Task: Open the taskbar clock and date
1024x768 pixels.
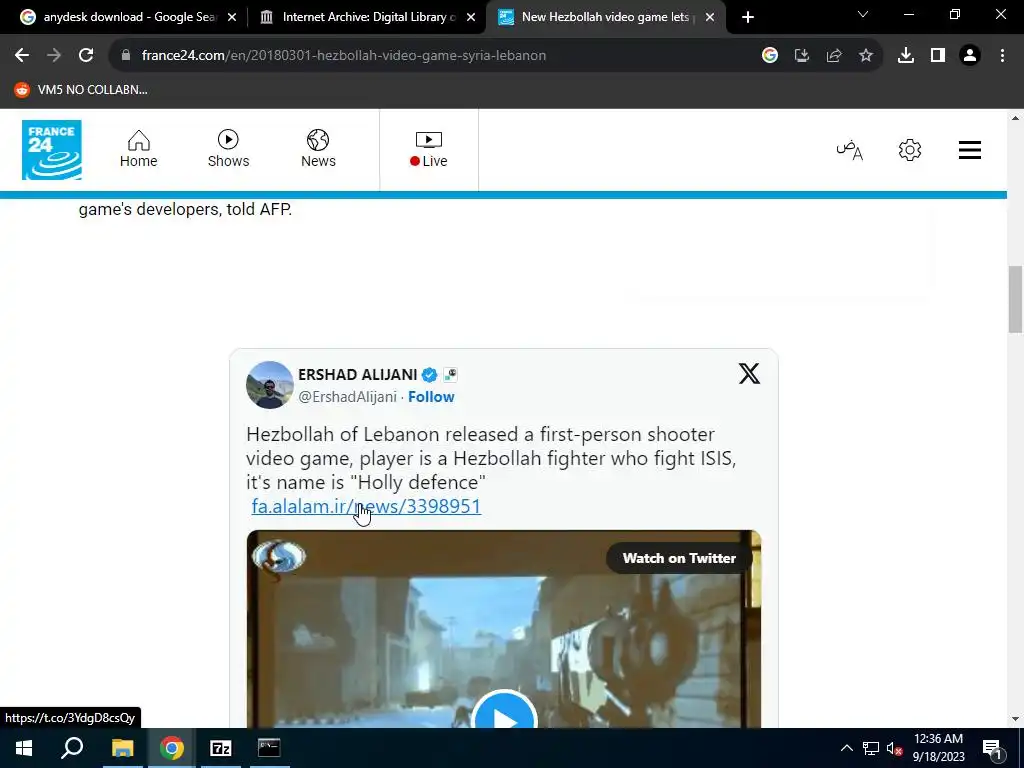Action: click(938, 748)
